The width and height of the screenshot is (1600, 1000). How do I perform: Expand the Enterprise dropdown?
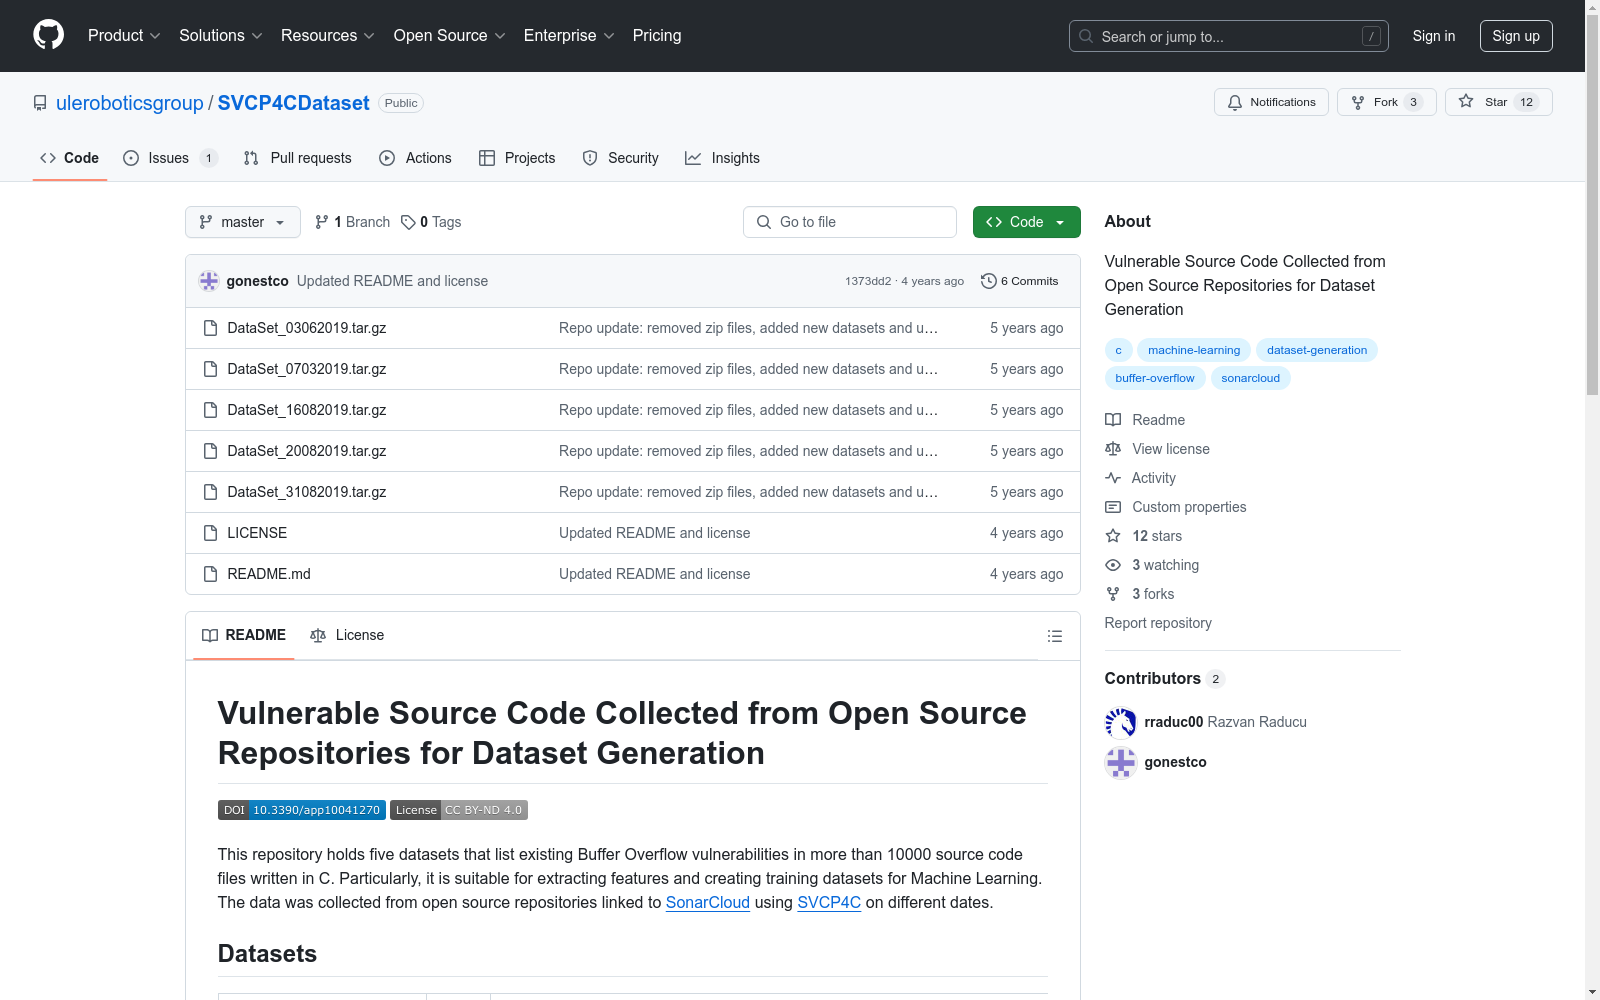click(569, 36)
